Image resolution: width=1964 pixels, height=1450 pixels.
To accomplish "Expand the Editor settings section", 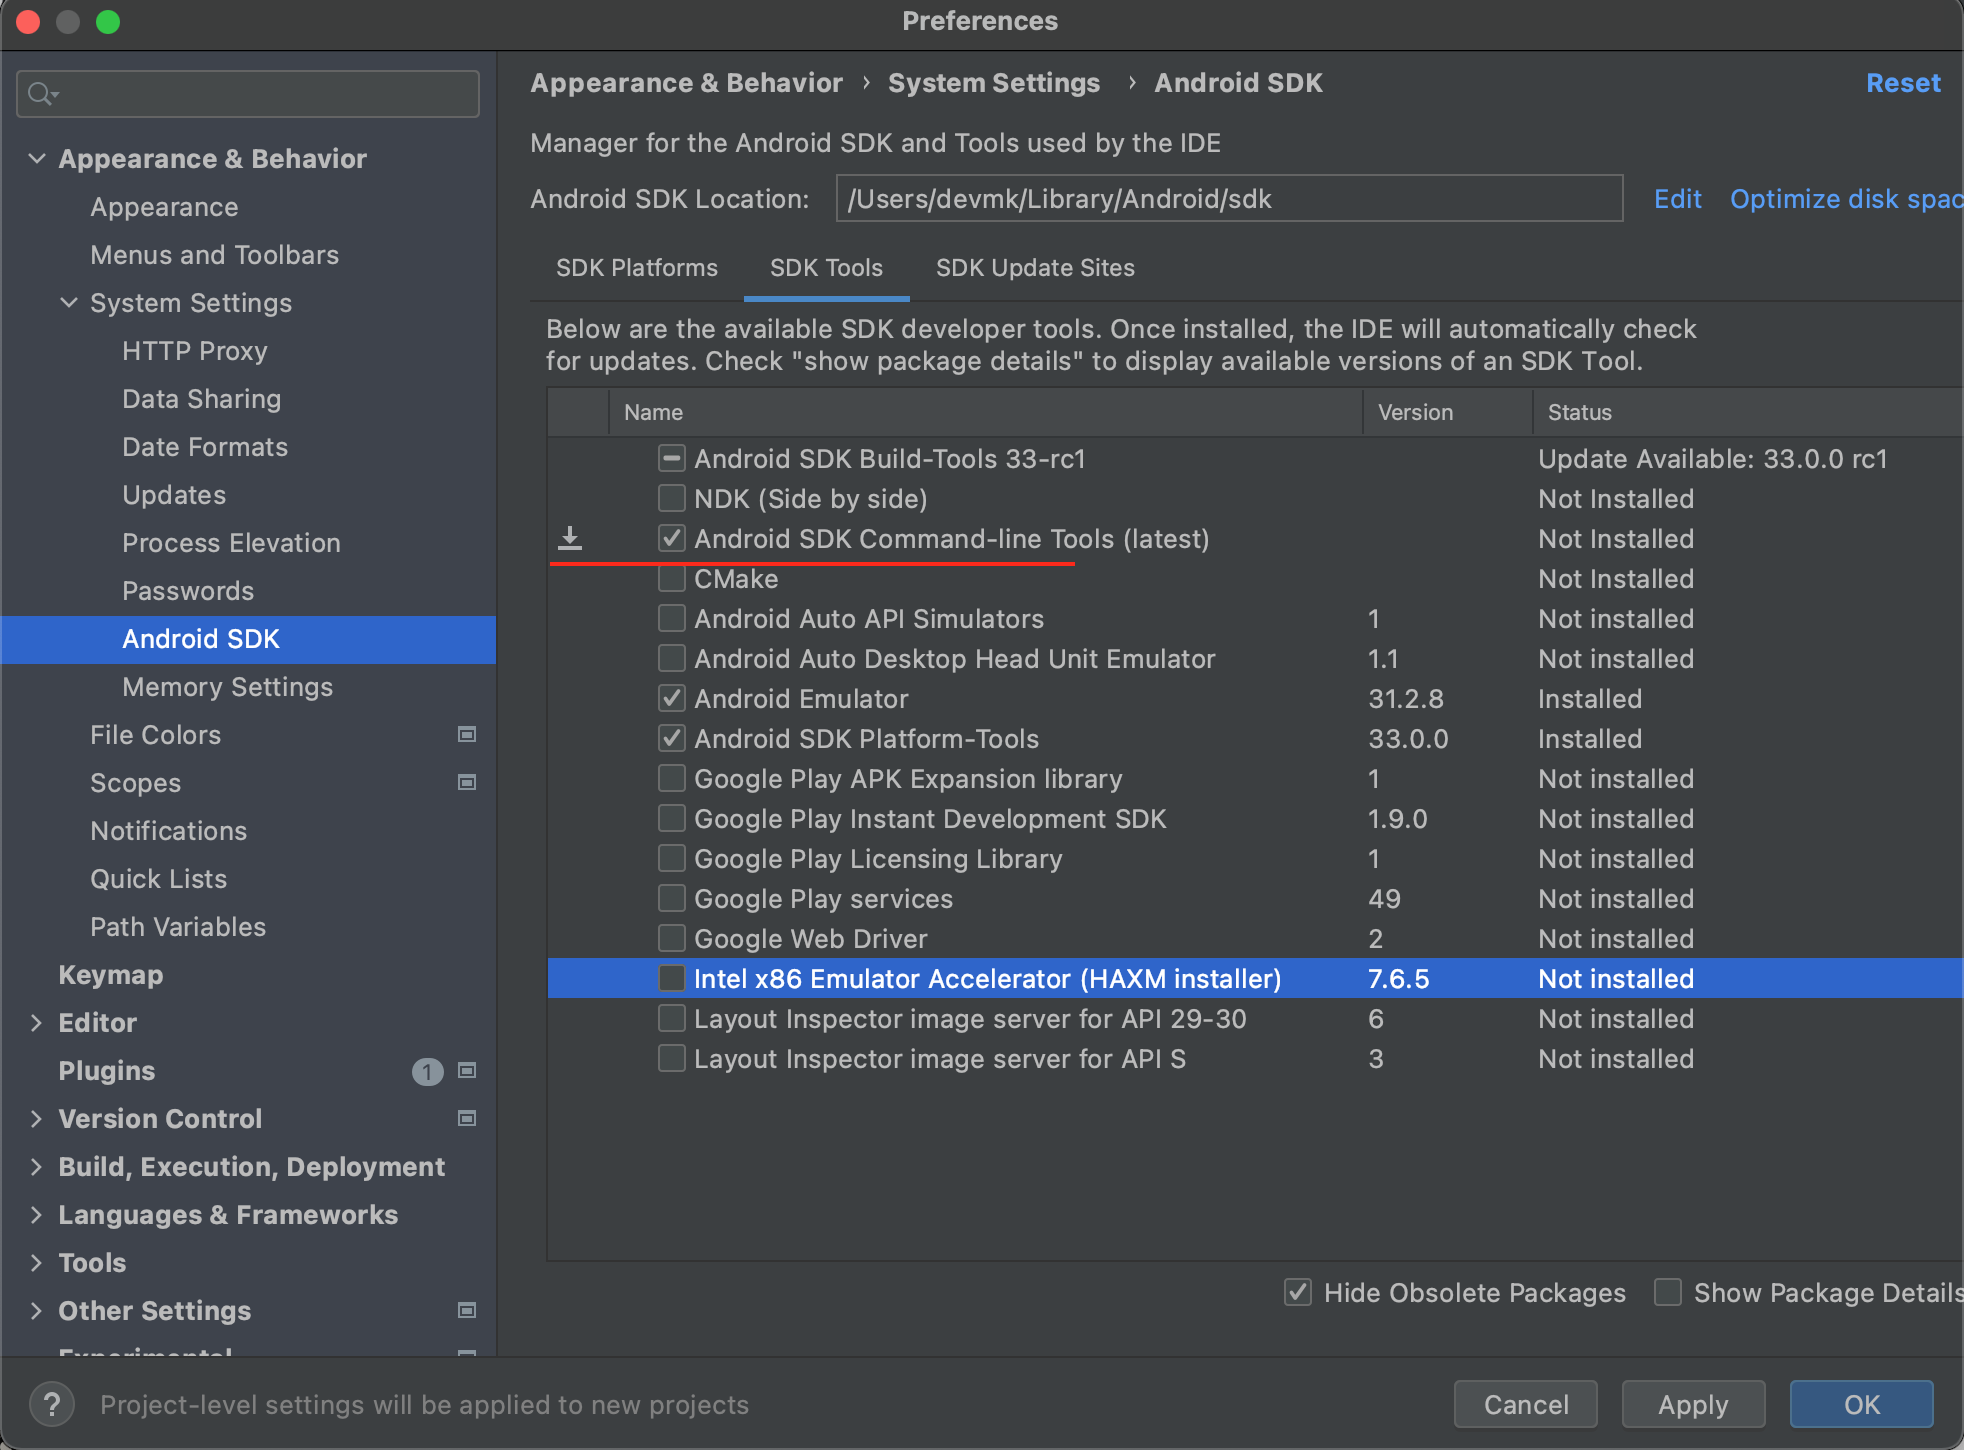I will tap(36, 1022).
